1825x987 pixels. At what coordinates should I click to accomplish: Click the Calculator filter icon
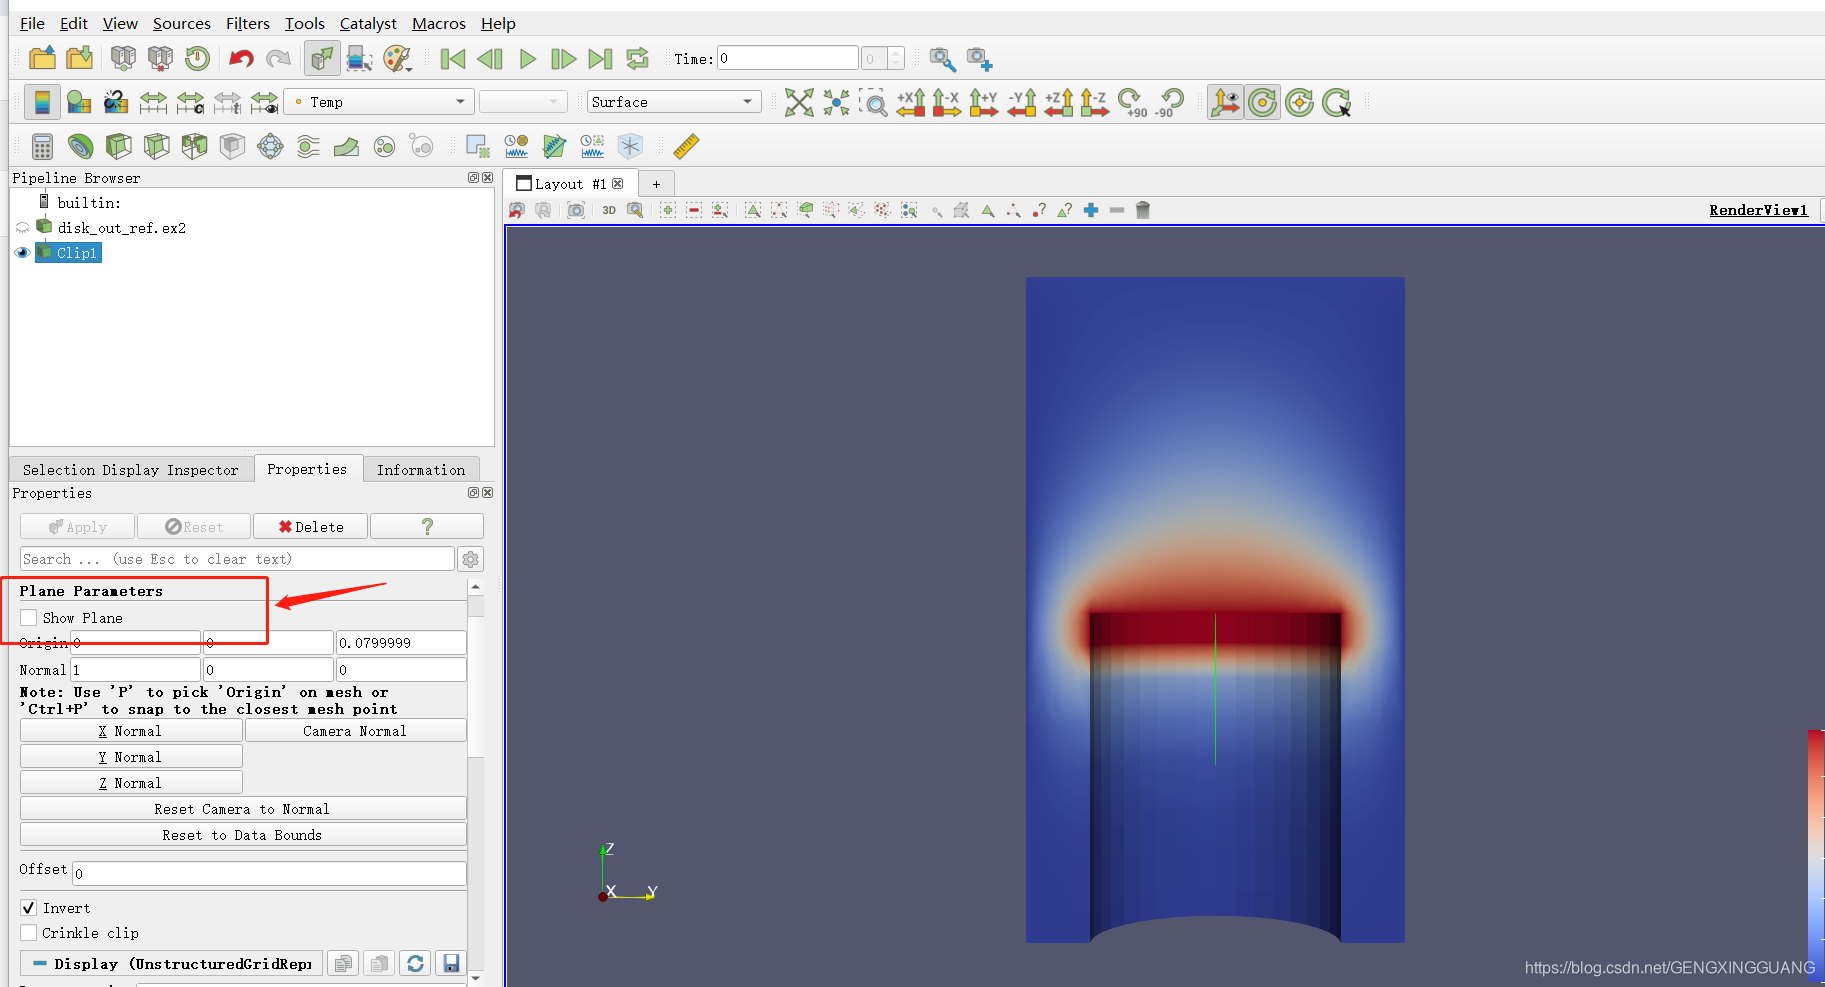tap(42, 147)
